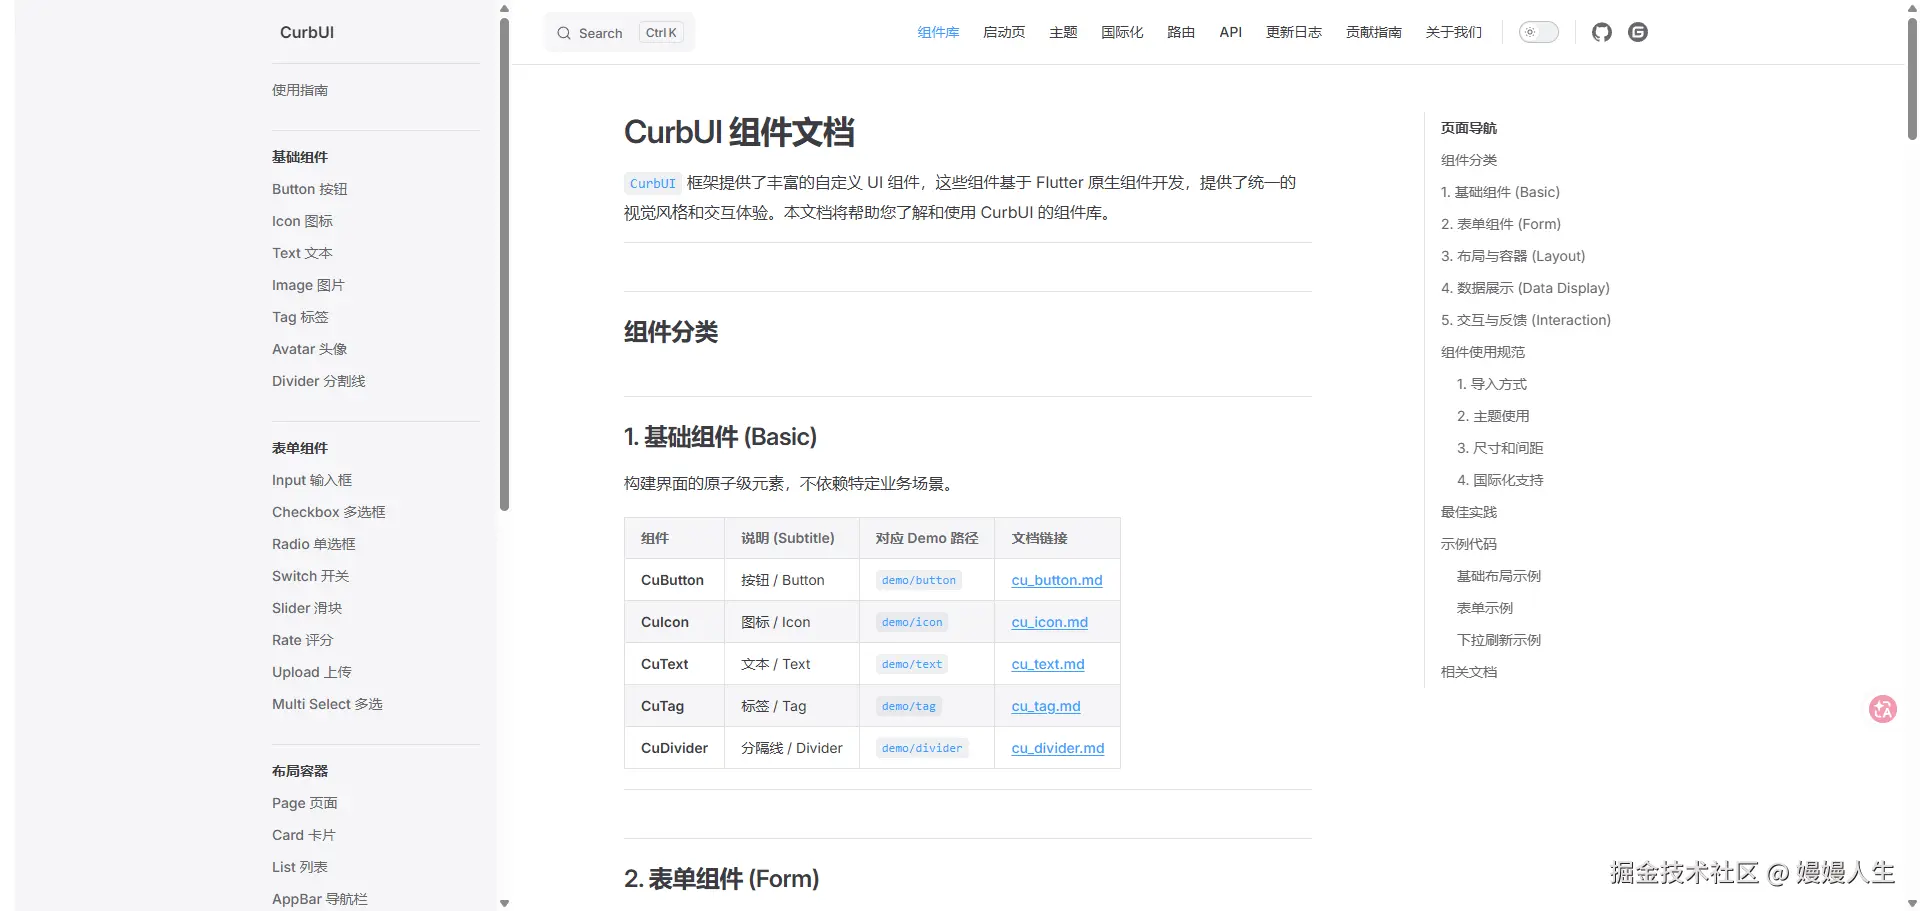Open the Page 页面 sidebar page
This screenshot has width=1920, height=911.
(x=305, y=803)
